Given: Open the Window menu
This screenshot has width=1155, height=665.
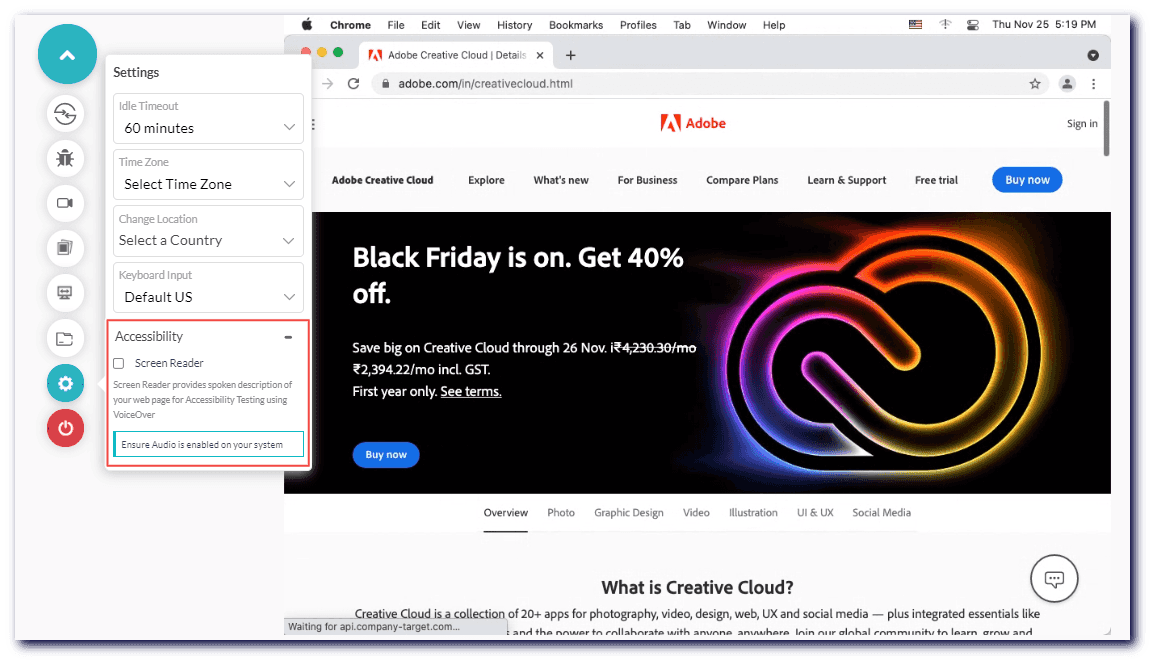Looking at the screenshot, I should [726, 25].
